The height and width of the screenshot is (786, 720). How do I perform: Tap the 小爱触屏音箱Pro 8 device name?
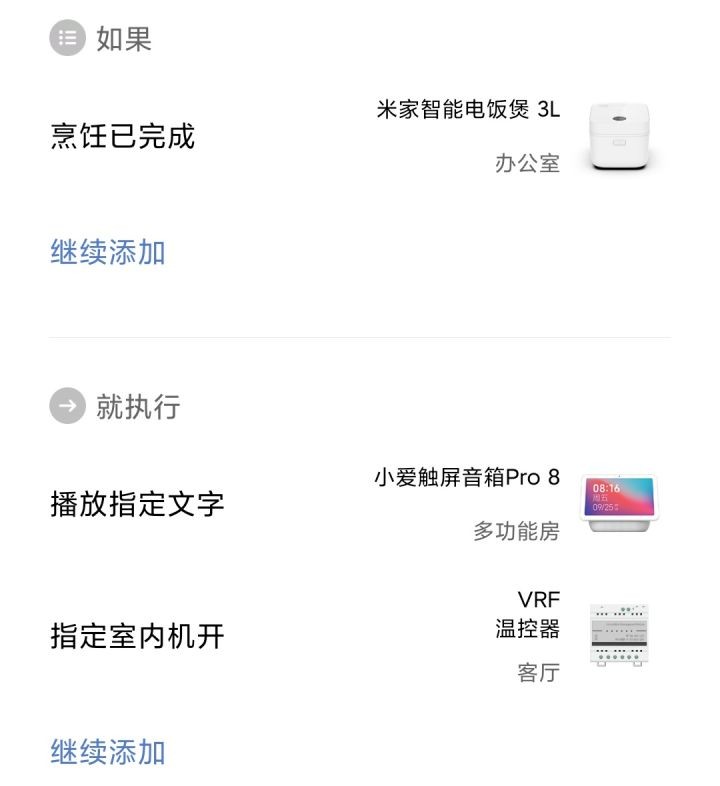[x=467, y=477]
